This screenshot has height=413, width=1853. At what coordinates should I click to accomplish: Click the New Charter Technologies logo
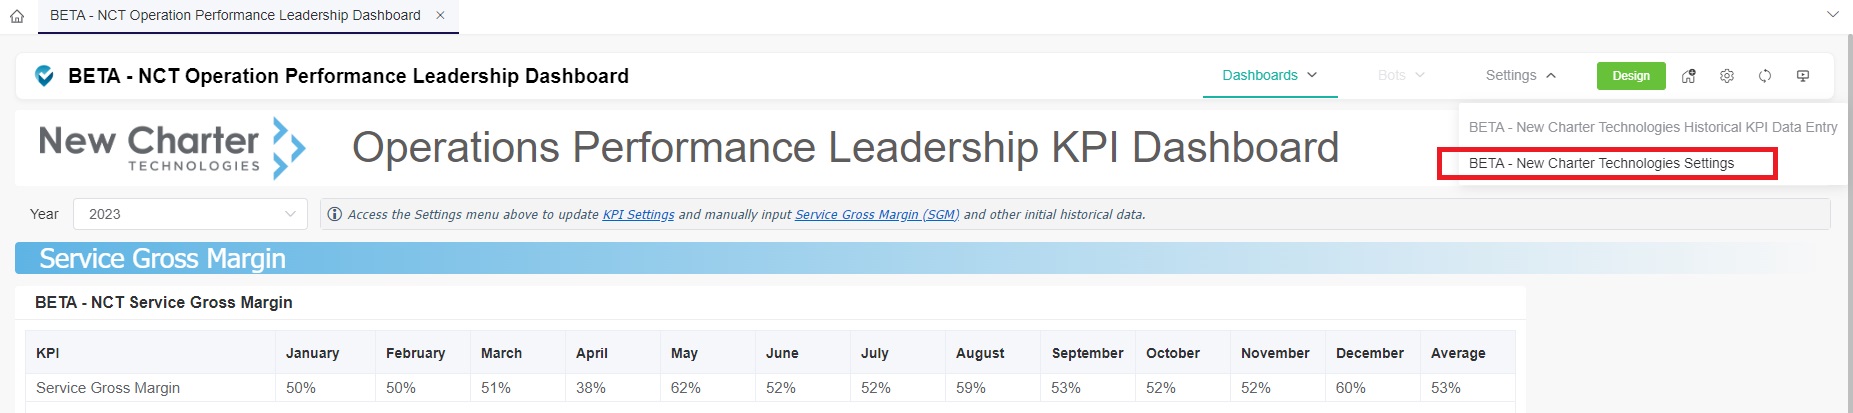pyautogui.click(x=172, y=148)
